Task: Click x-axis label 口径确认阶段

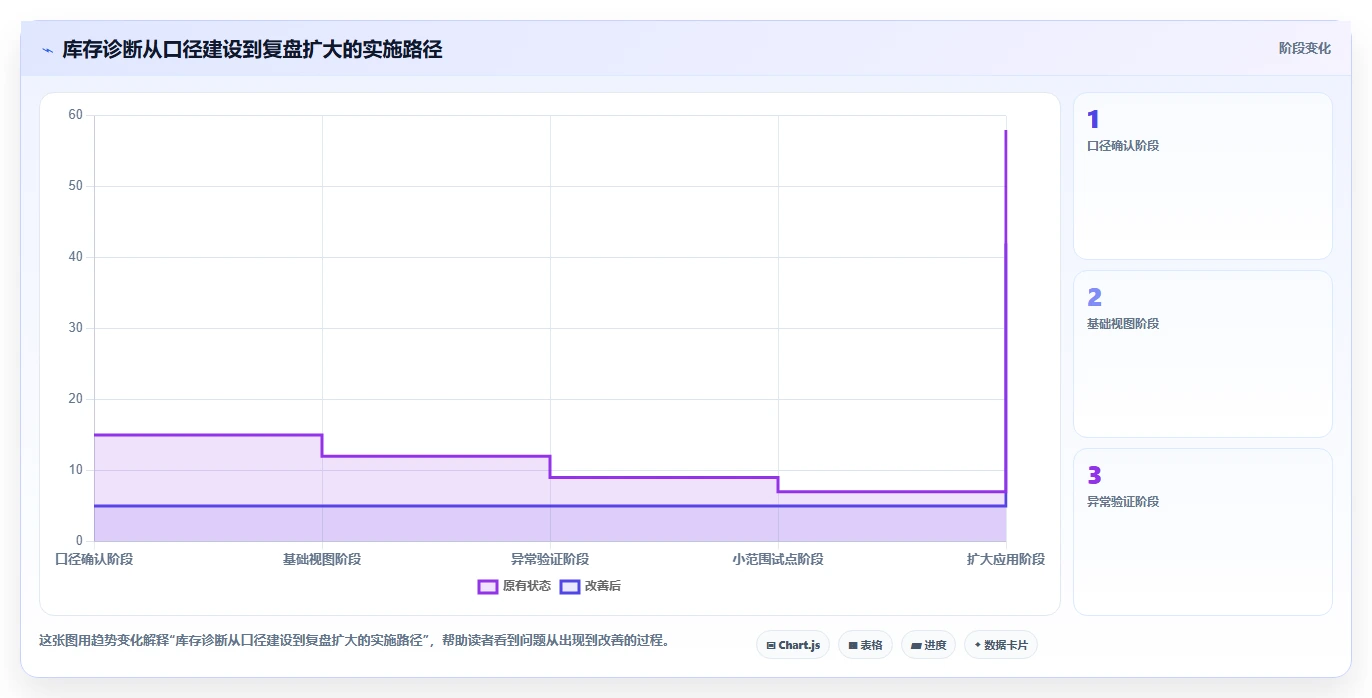Action: pos(94,559)
